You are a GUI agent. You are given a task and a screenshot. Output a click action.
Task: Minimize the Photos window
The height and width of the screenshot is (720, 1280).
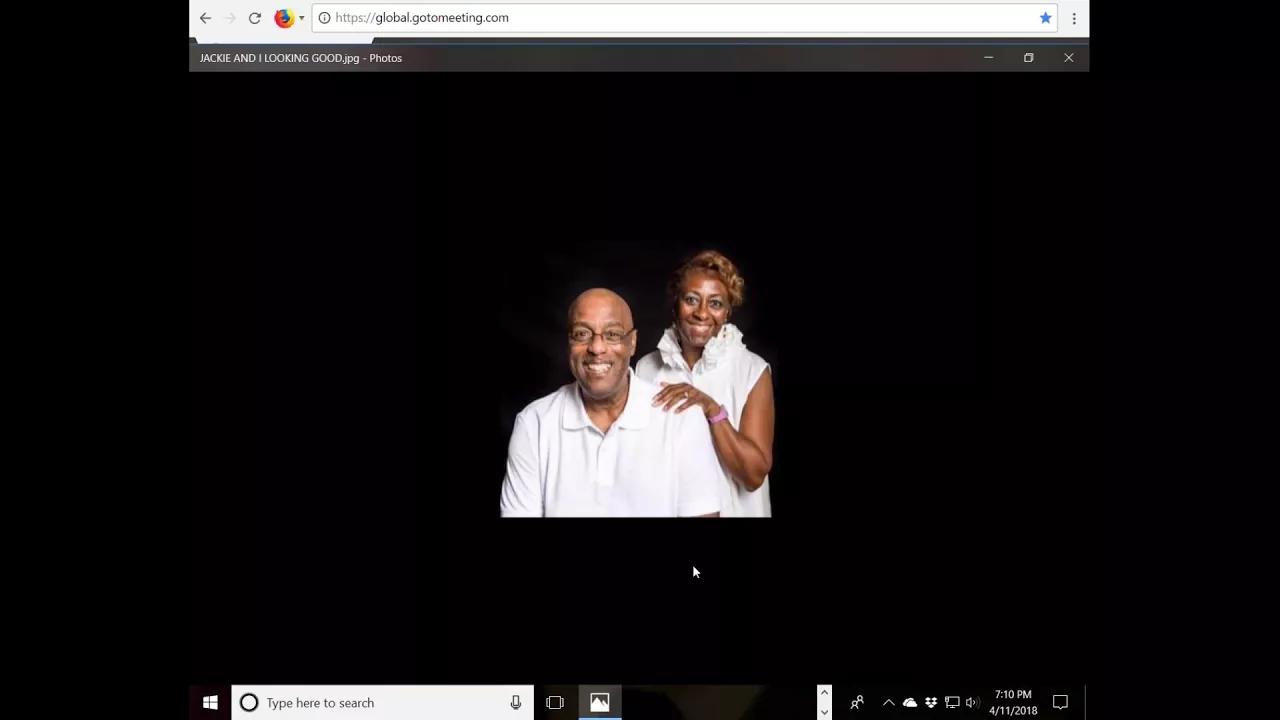click(x=988, y=58)
